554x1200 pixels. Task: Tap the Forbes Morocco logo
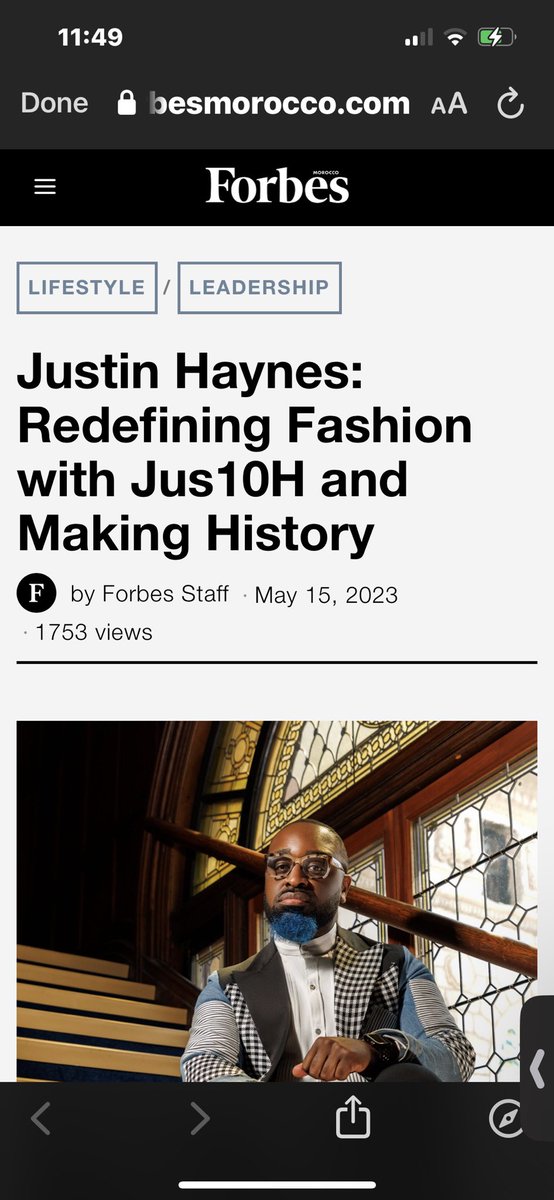coord(278,185)
